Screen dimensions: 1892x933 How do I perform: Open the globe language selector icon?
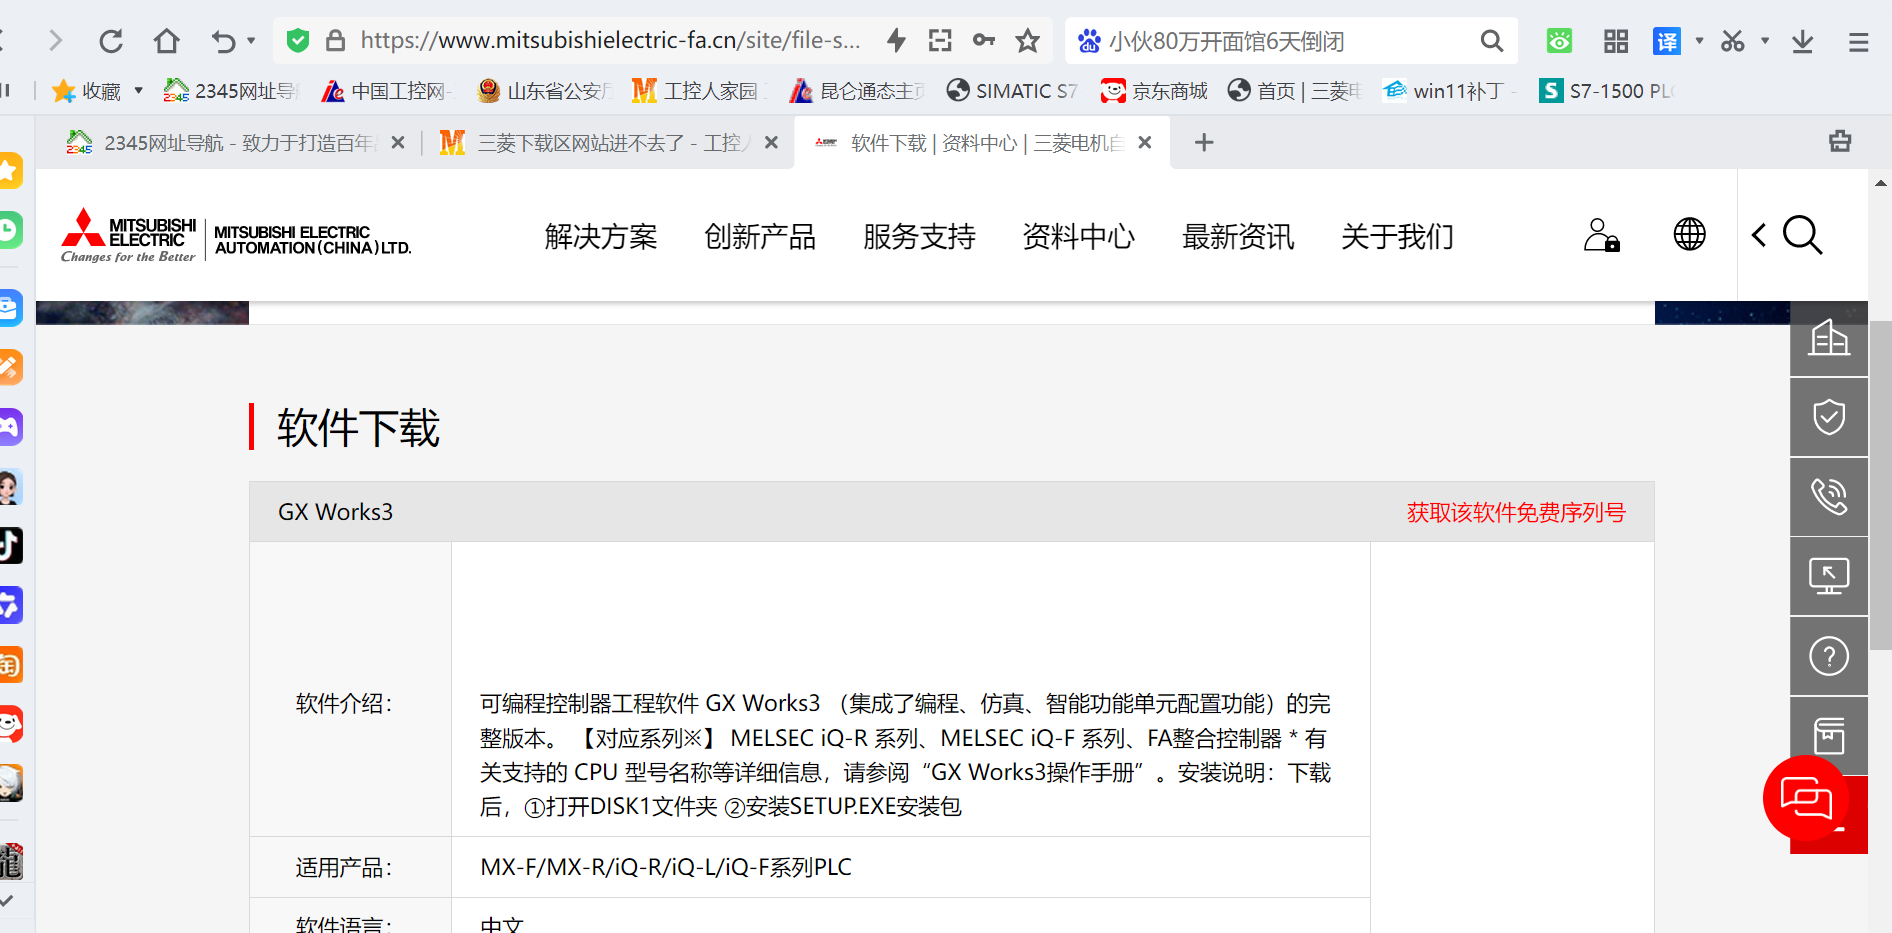pyautogui.click(x=1689, y=235)
